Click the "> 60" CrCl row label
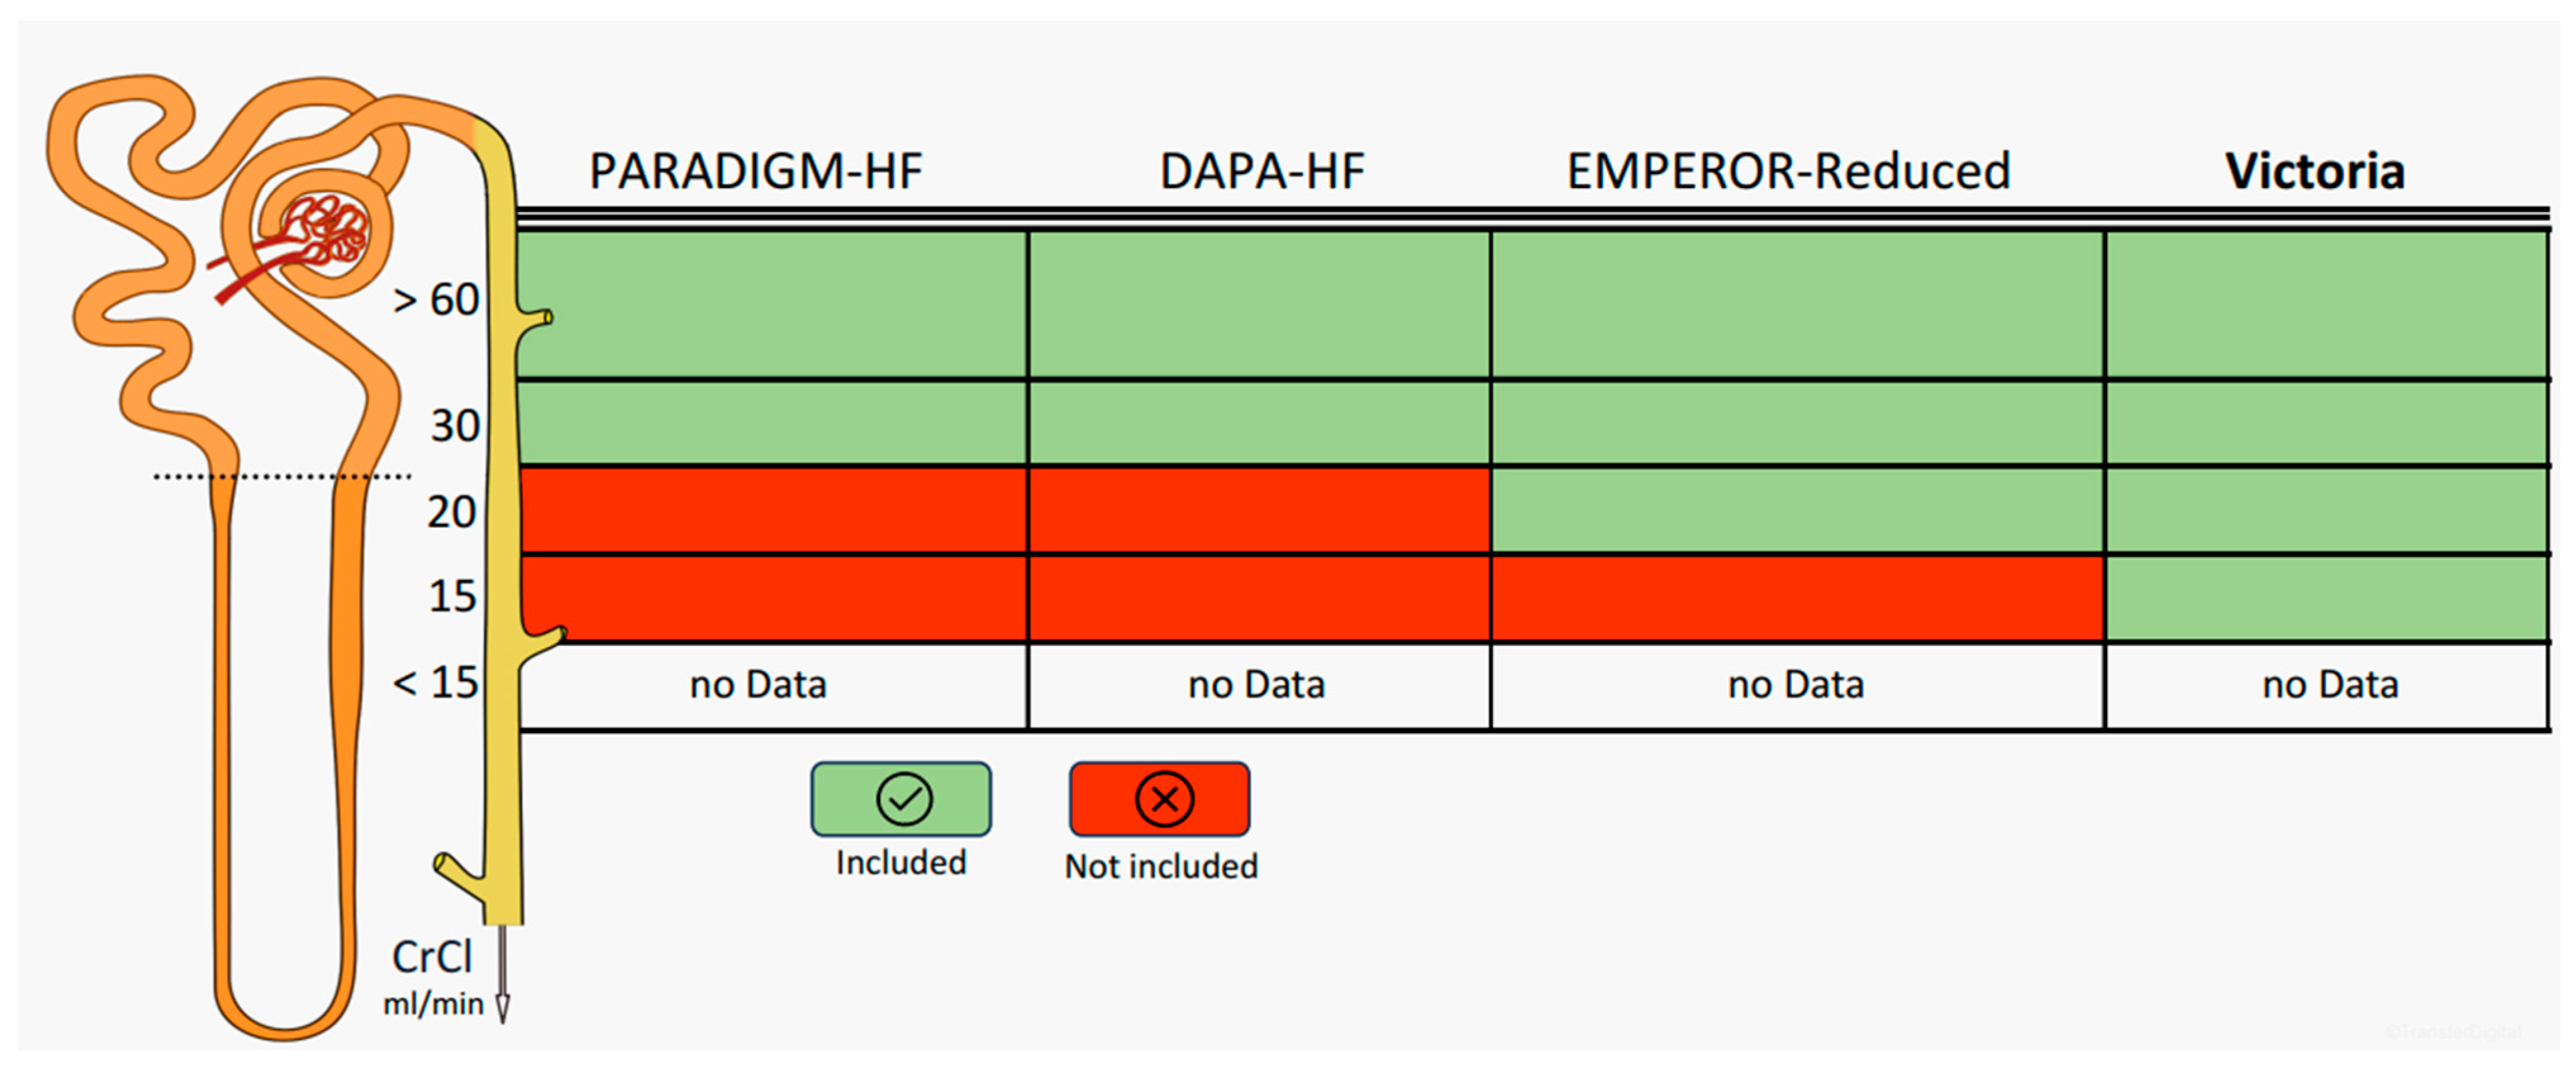Screen dimensions: 2576x1073 click(x=437, y=300)
